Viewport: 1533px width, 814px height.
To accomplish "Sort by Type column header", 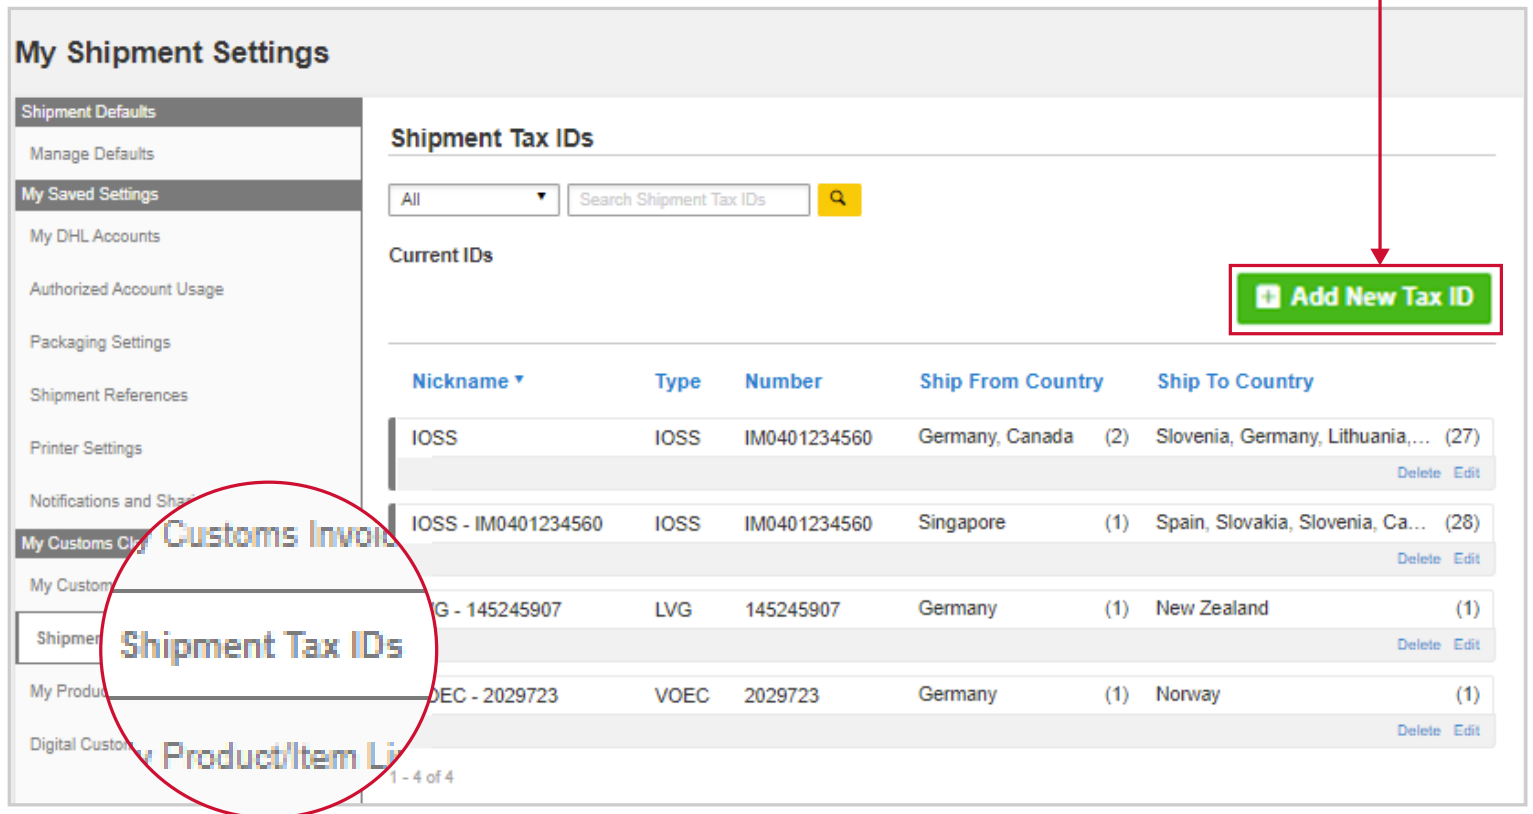I will tap(677, 381).
